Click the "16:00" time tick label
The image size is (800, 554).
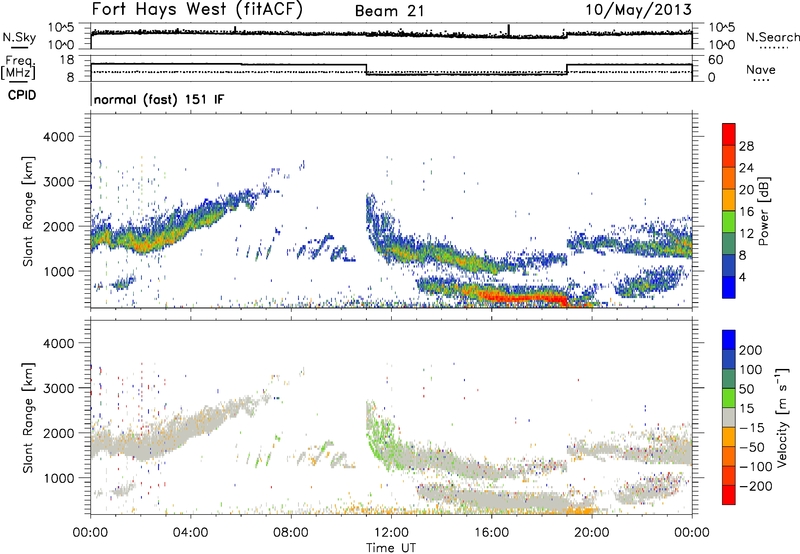[x=491, y=533]
